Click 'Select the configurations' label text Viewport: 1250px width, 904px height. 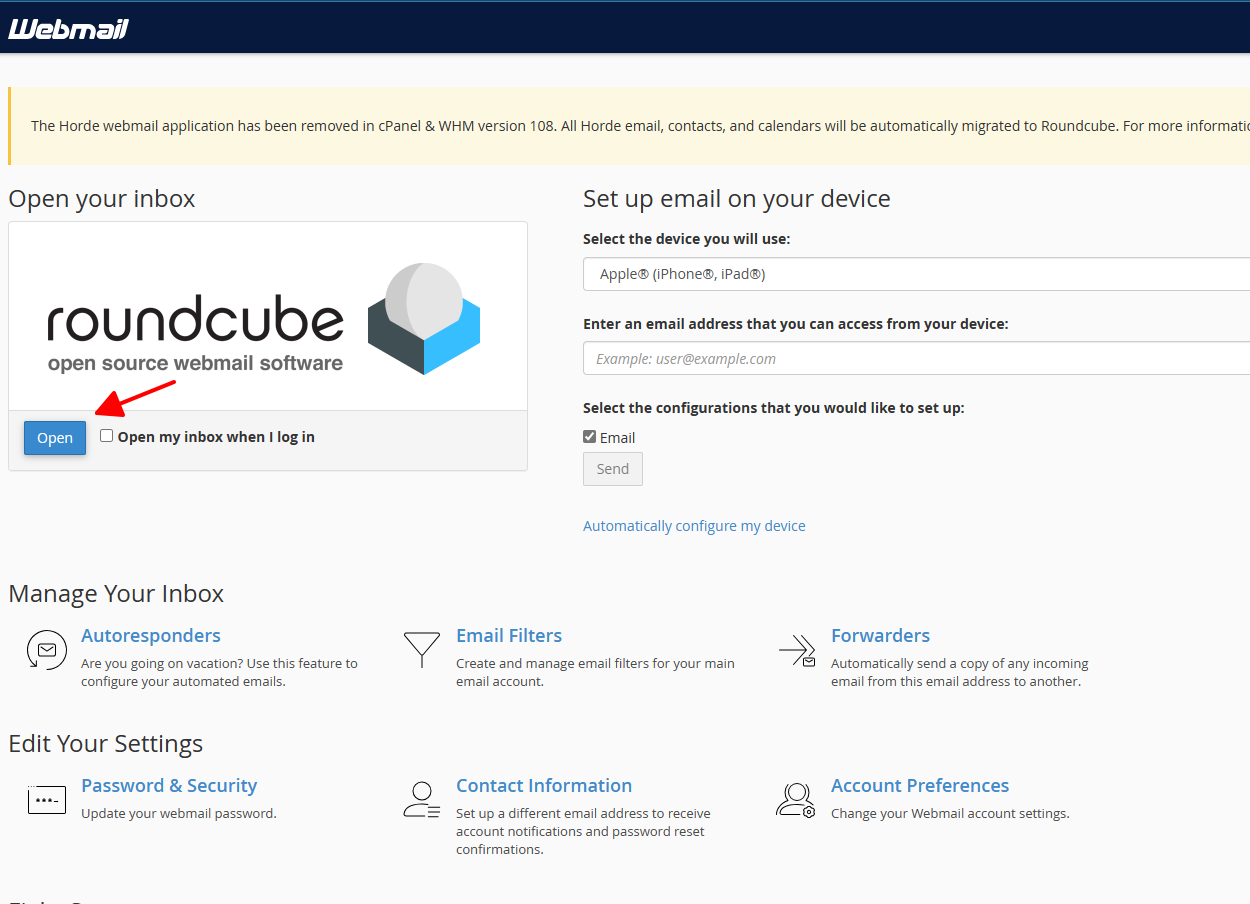click(774, 408)
